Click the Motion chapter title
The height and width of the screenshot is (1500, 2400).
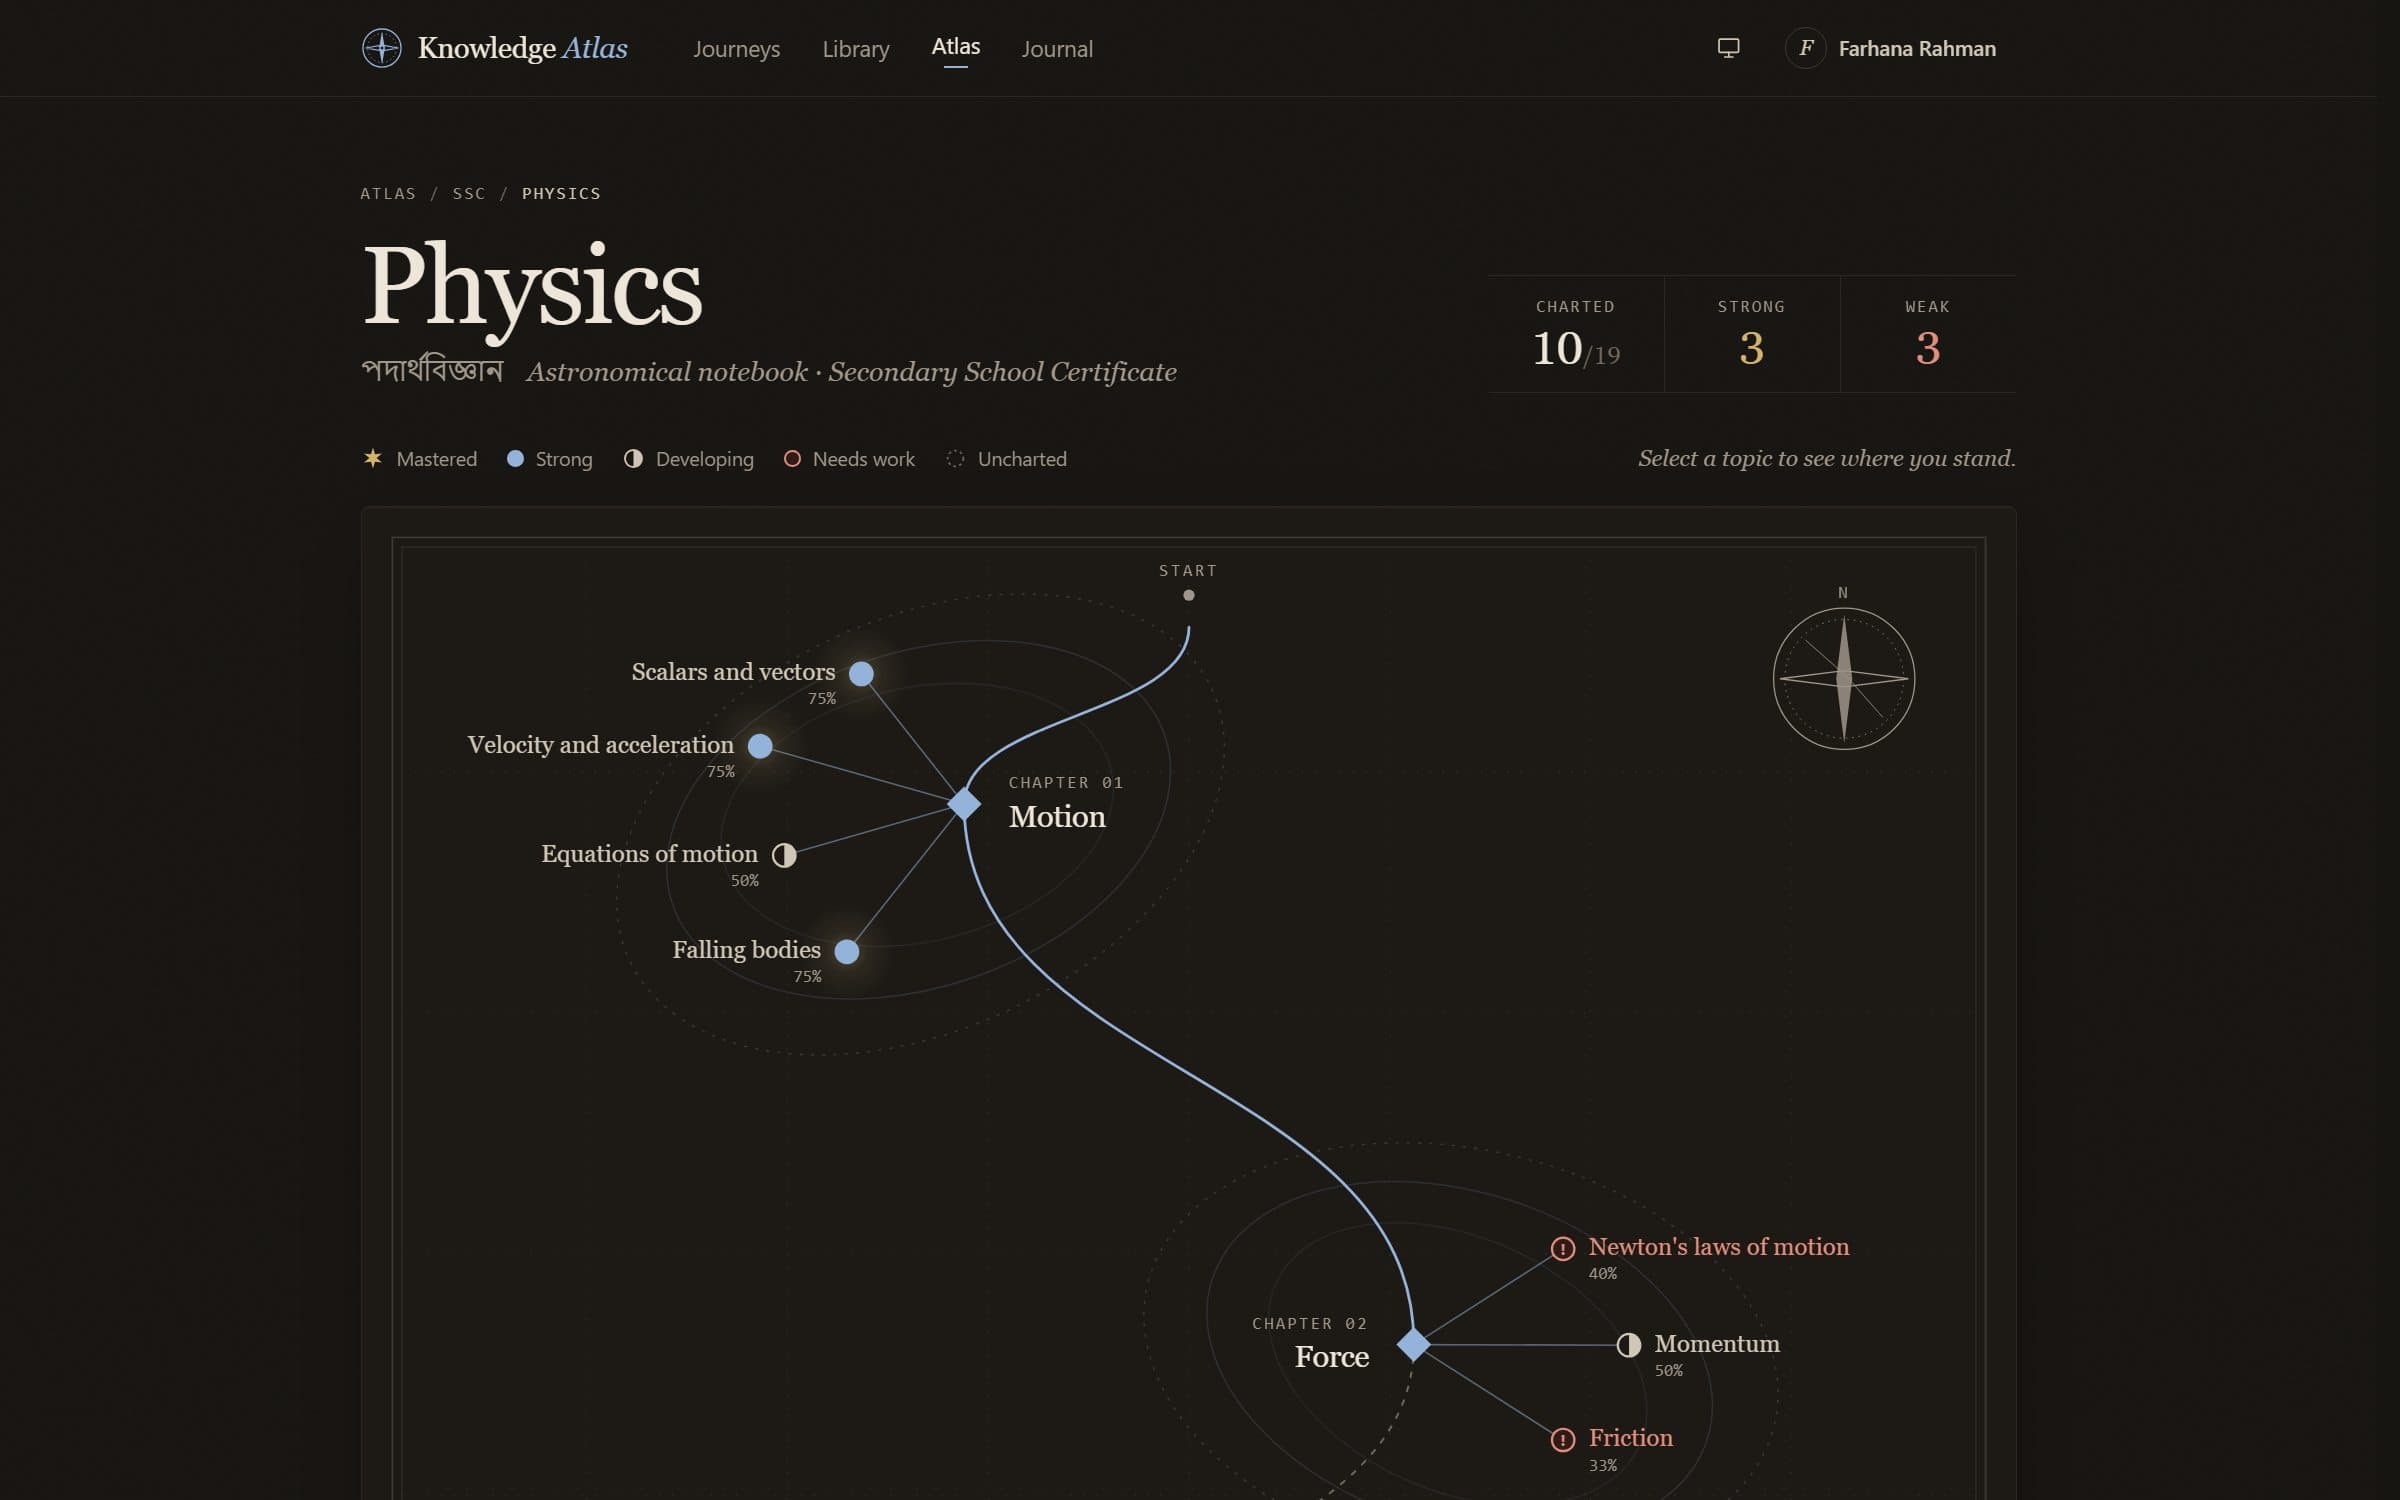[x=1057, y=817]
